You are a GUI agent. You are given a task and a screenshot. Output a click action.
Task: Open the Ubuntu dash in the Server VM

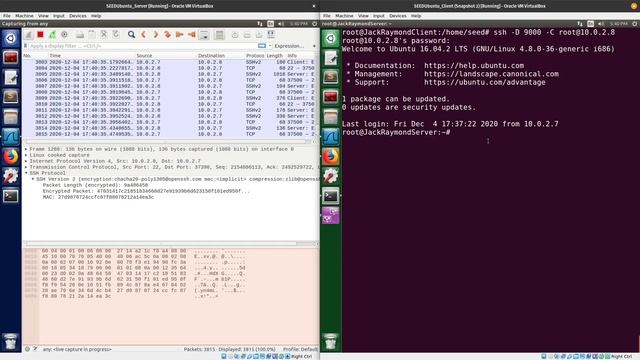tap(11, 38)
